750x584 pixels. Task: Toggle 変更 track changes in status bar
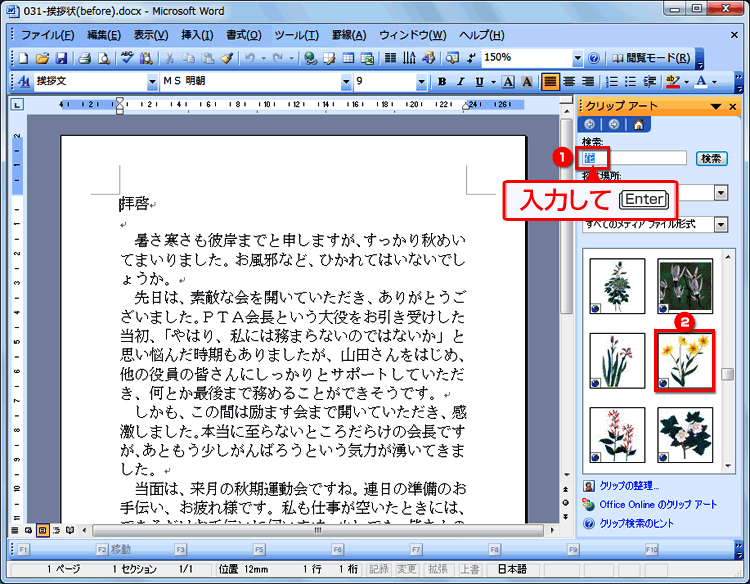407,569
